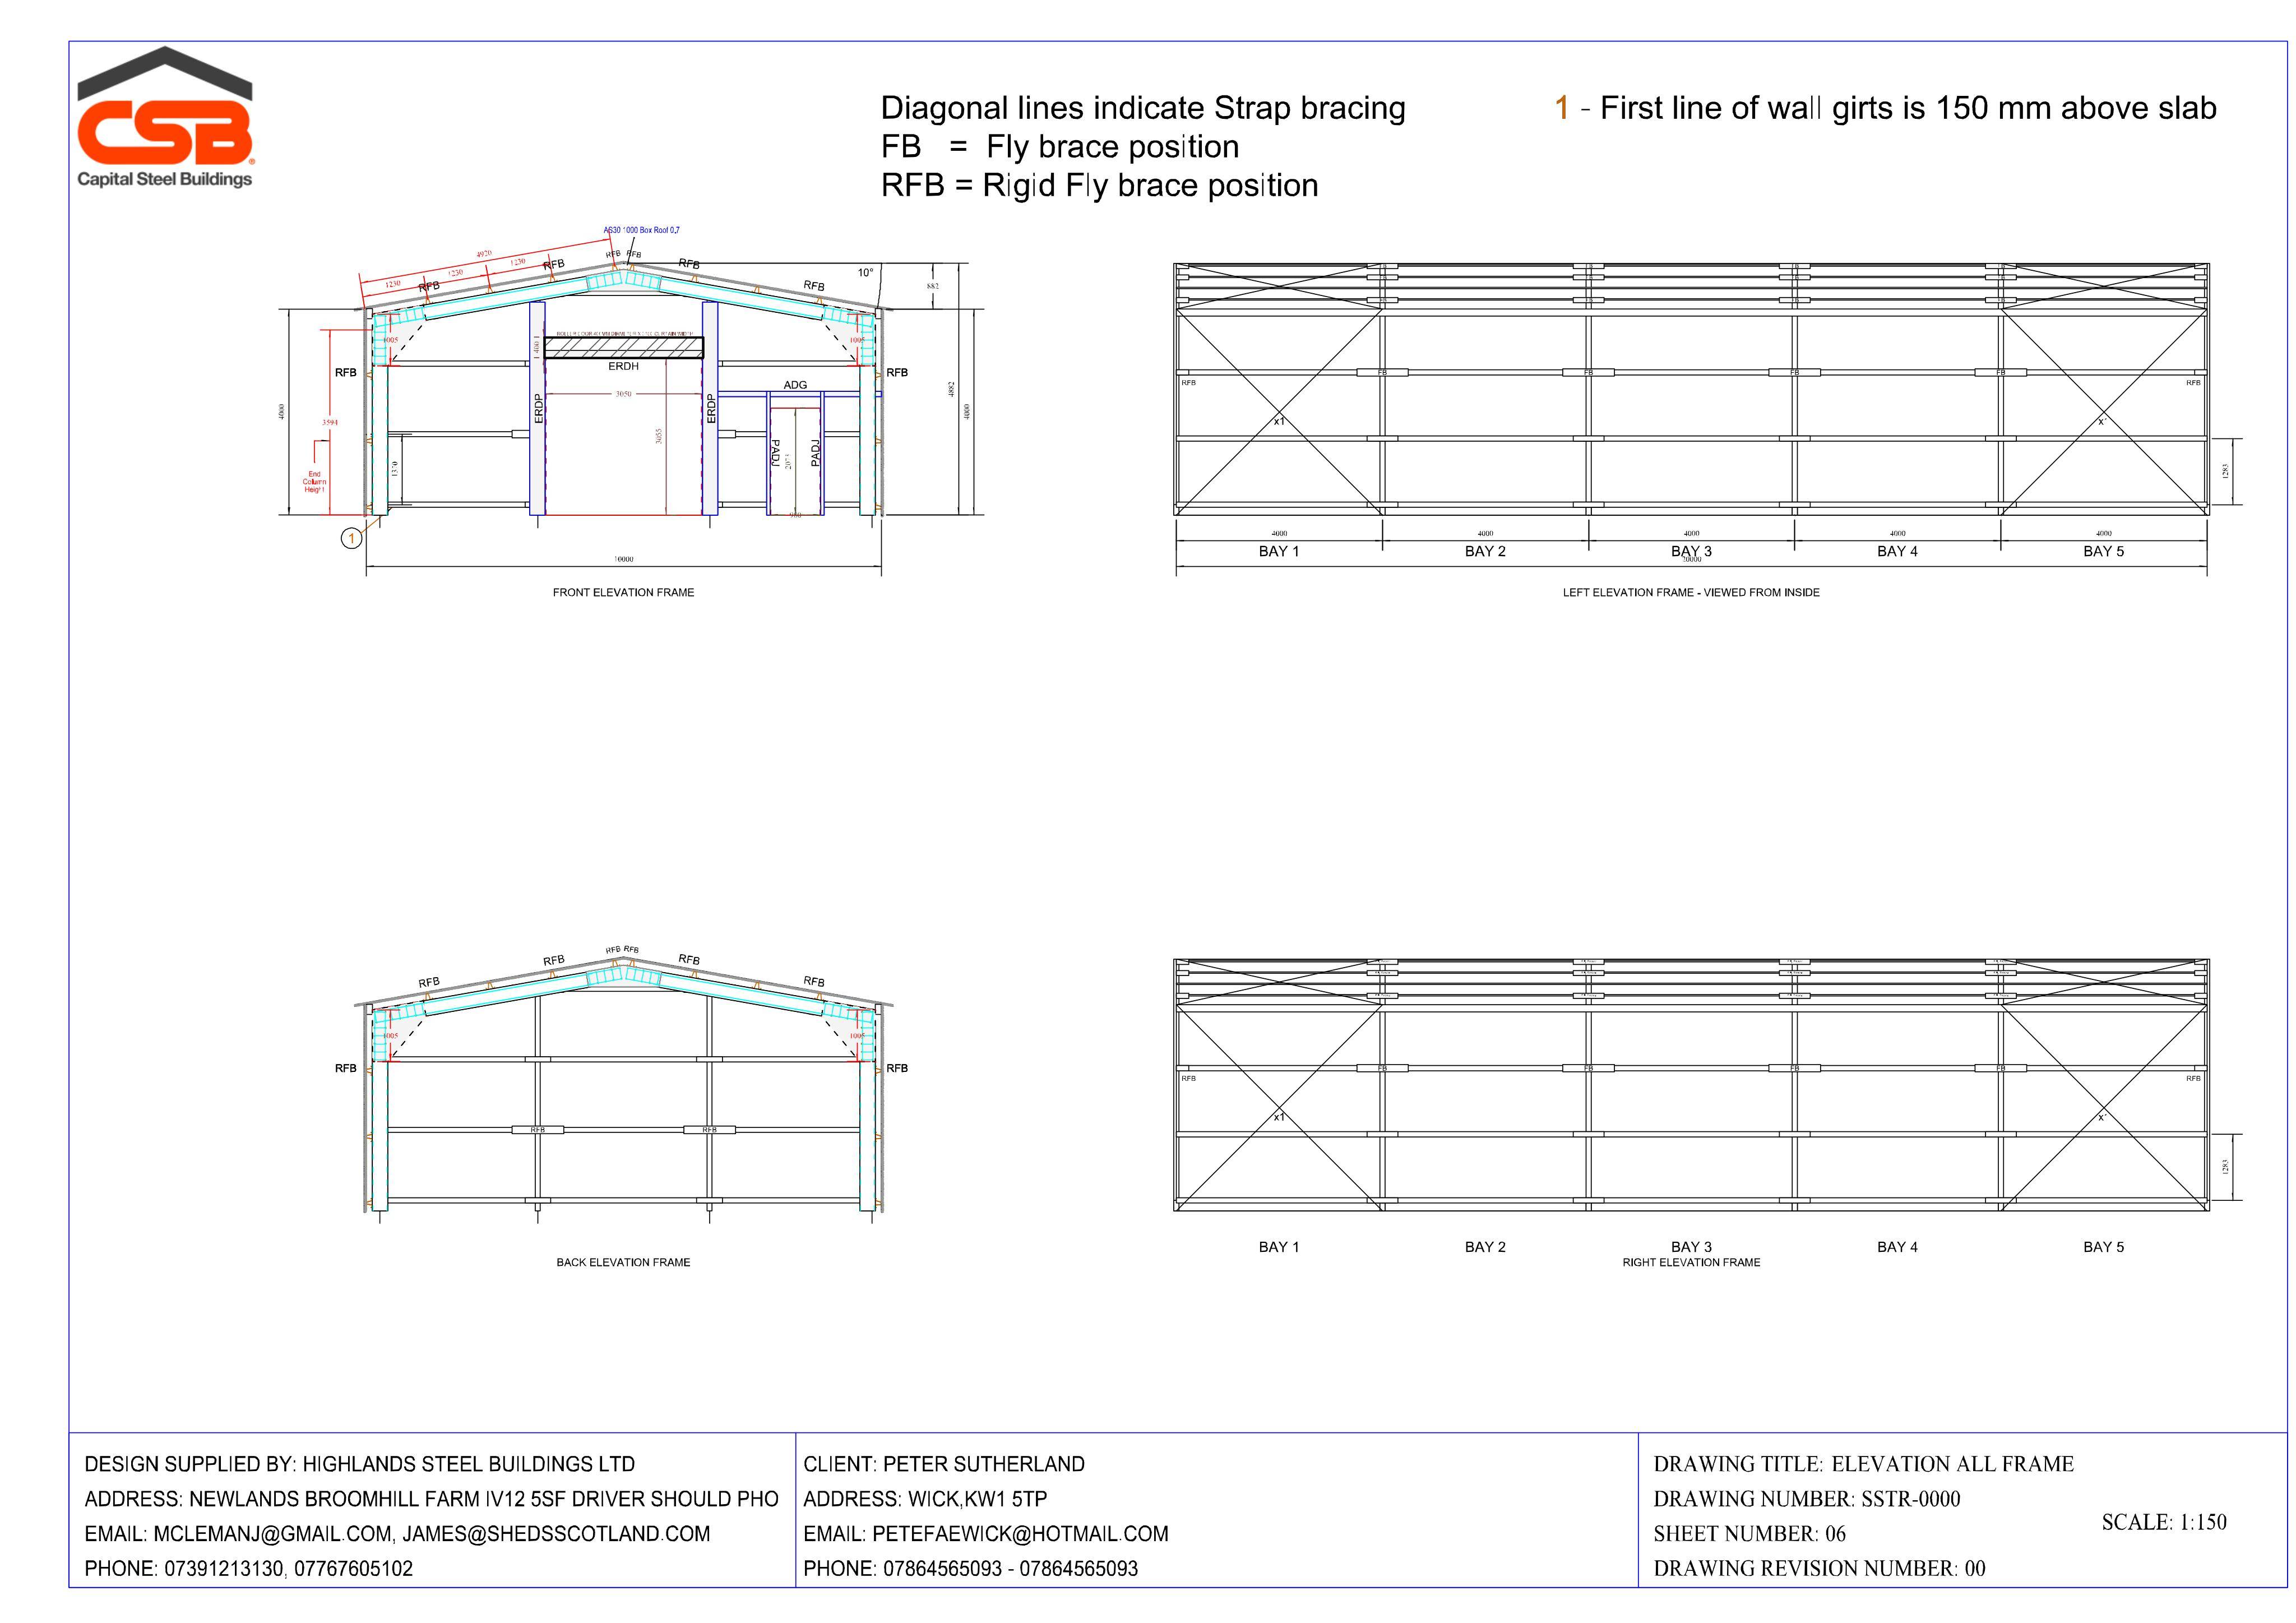2296x1623 pixels.
Task: Click the left ERDP post label in front elevation
Action: coord(538,408)
